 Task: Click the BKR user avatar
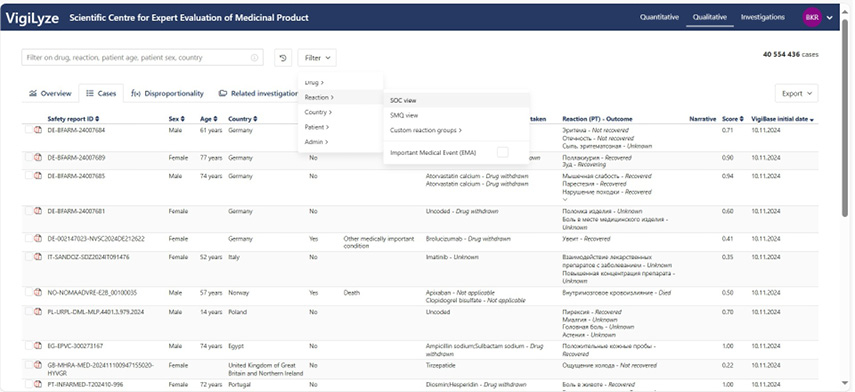click(x=812, y=17)
